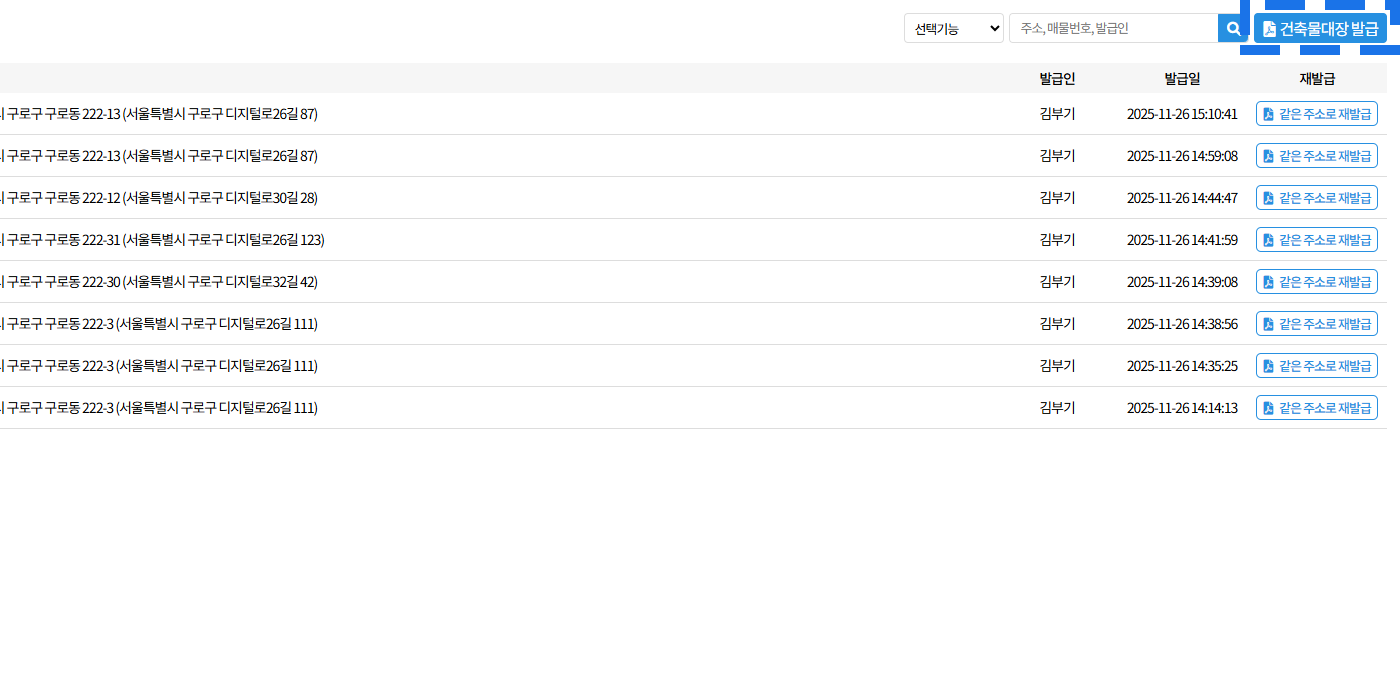Click 김부기 in the 디지털로30길 28 row
The width and height of the screenshot is (1400, 700).
[1057, 198]
